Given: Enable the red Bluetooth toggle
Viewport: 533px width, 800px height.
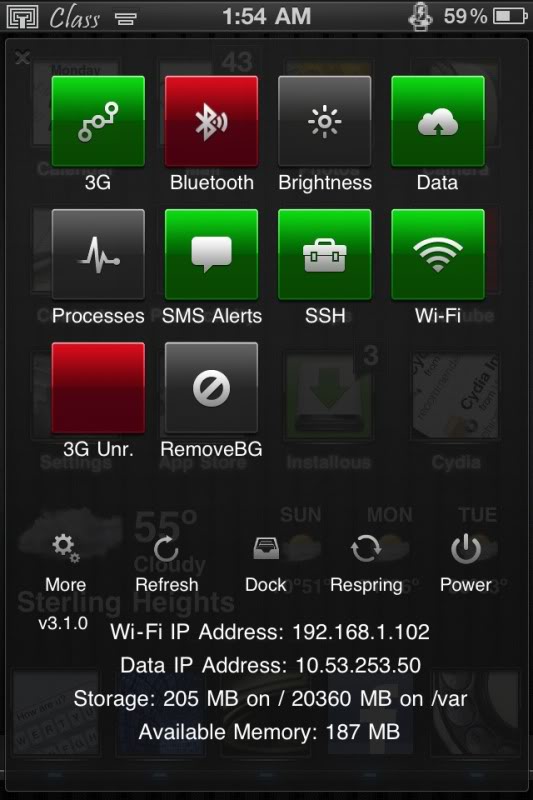Looking at the screenshot, I should pyautogui.click(x=211, y=121).
